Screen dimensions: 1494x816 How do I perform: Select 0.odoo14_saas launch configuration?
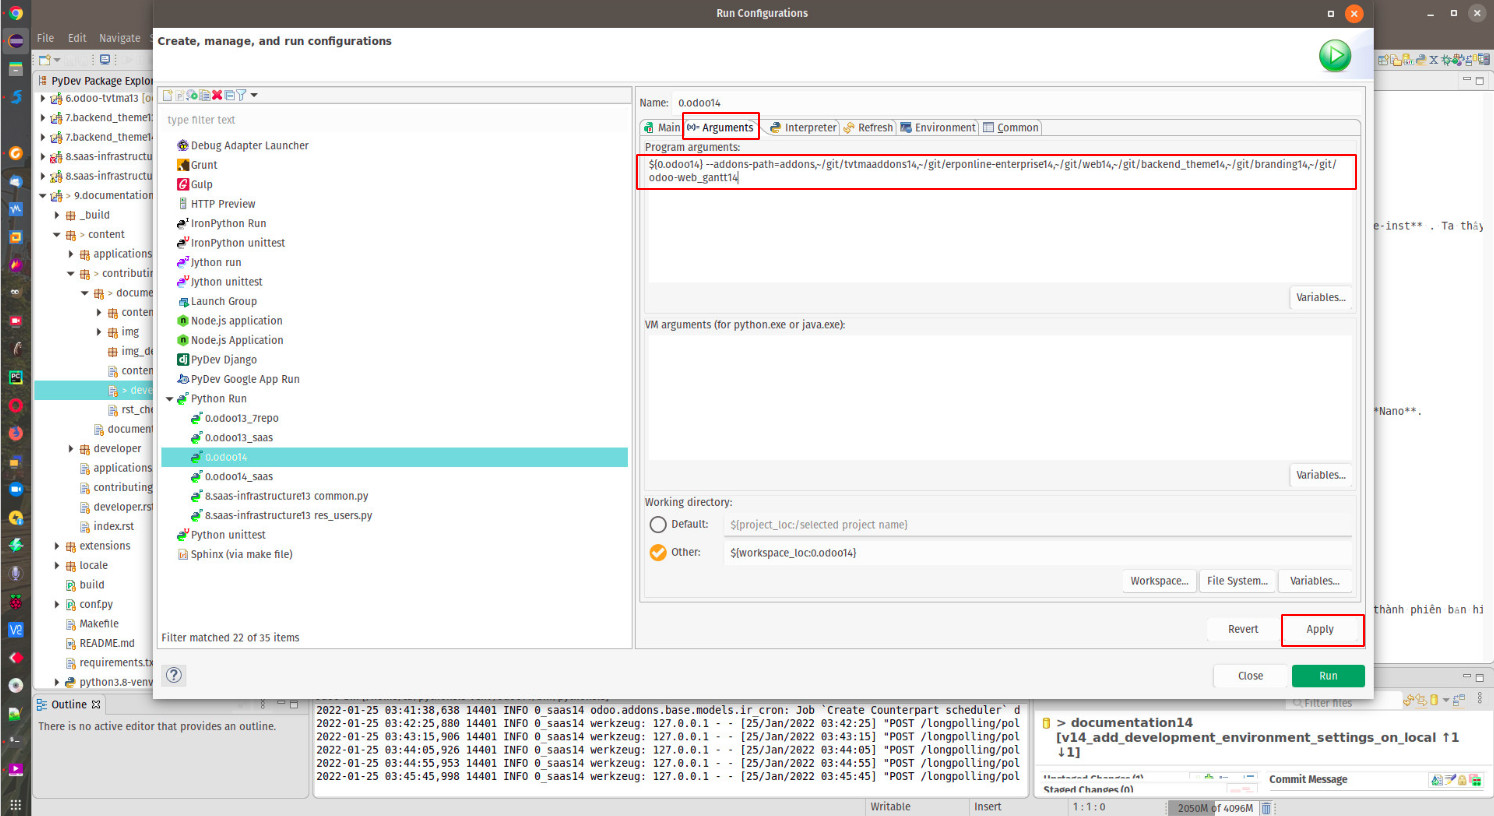coord(238,477)
